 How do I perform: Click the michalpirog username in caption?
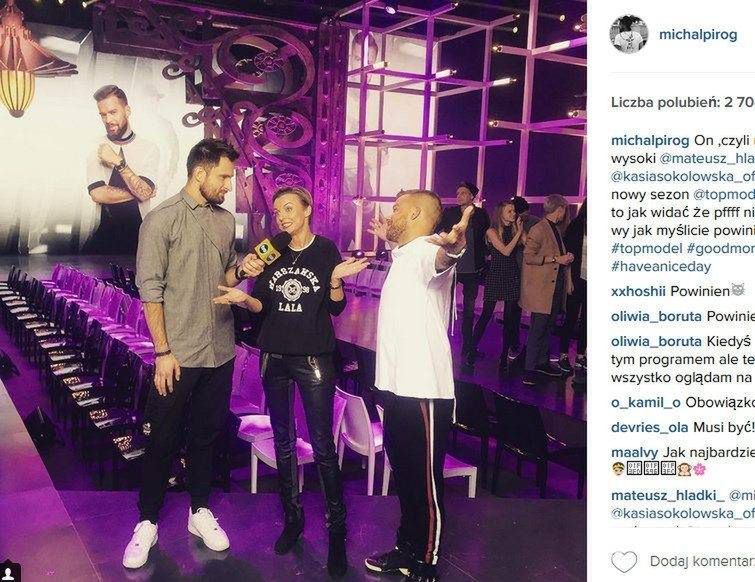[x=650, y=141]
